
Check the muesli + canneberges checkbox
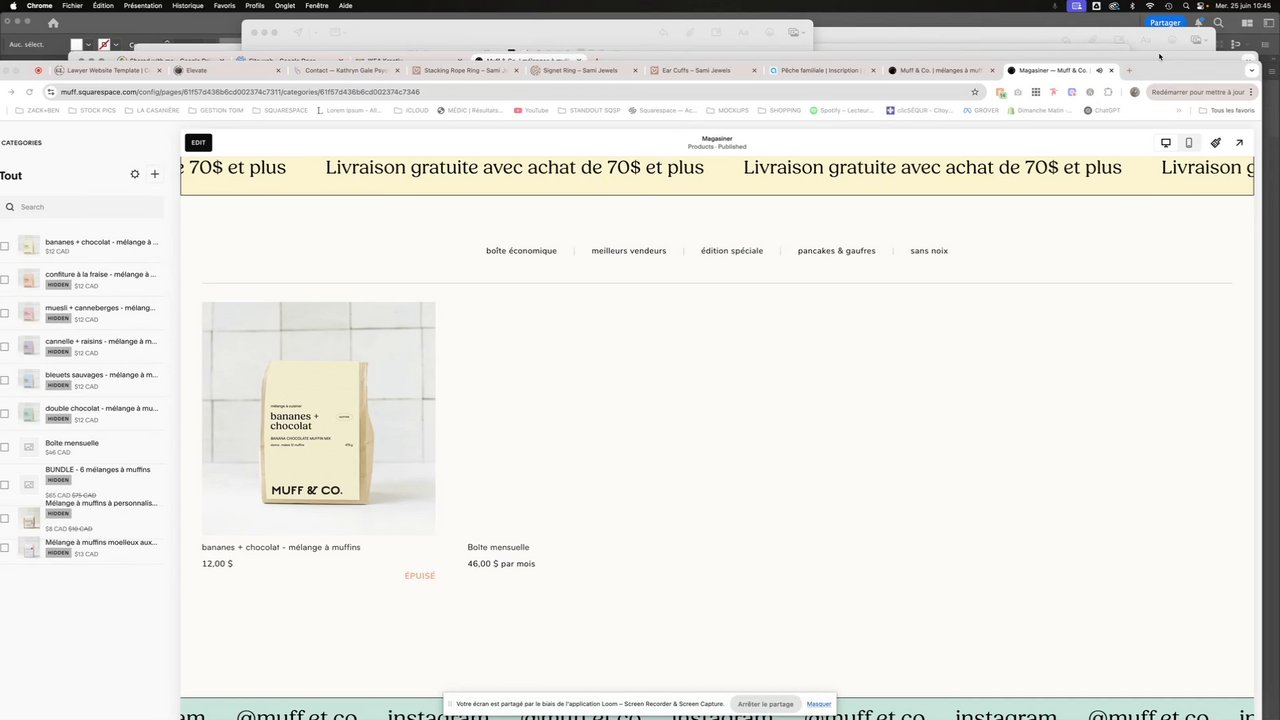[x=5, y=313]
